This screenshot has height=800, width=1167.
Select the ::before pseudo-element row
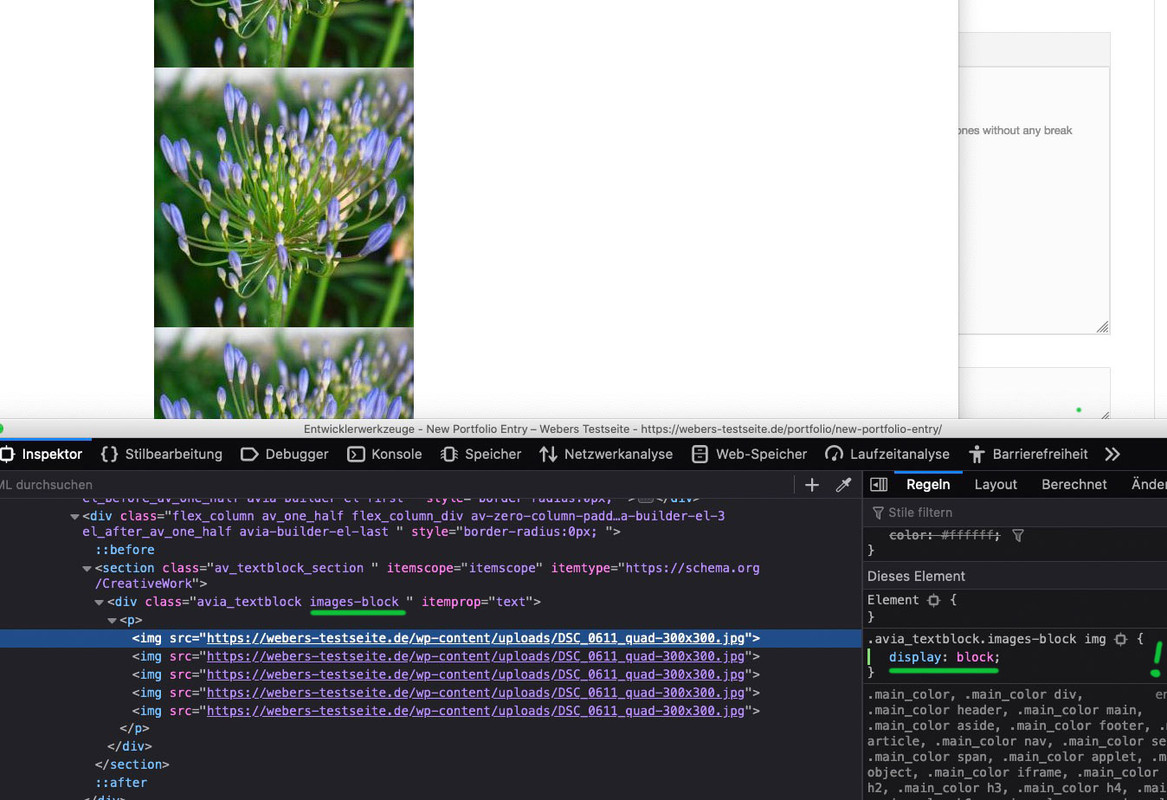(124, 550)
